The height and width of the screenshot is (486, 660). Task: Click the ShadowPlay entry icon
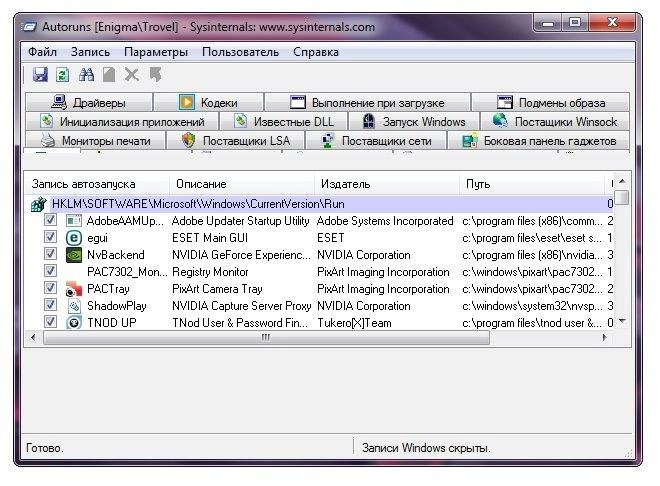point(74,306)
